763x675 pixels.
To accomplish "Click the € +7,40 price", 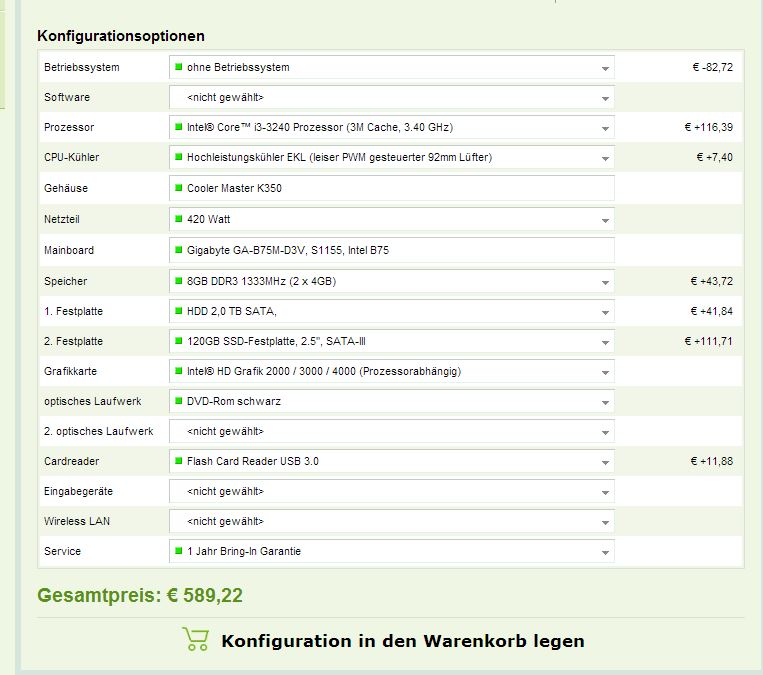I will click(x=714, y=157).
